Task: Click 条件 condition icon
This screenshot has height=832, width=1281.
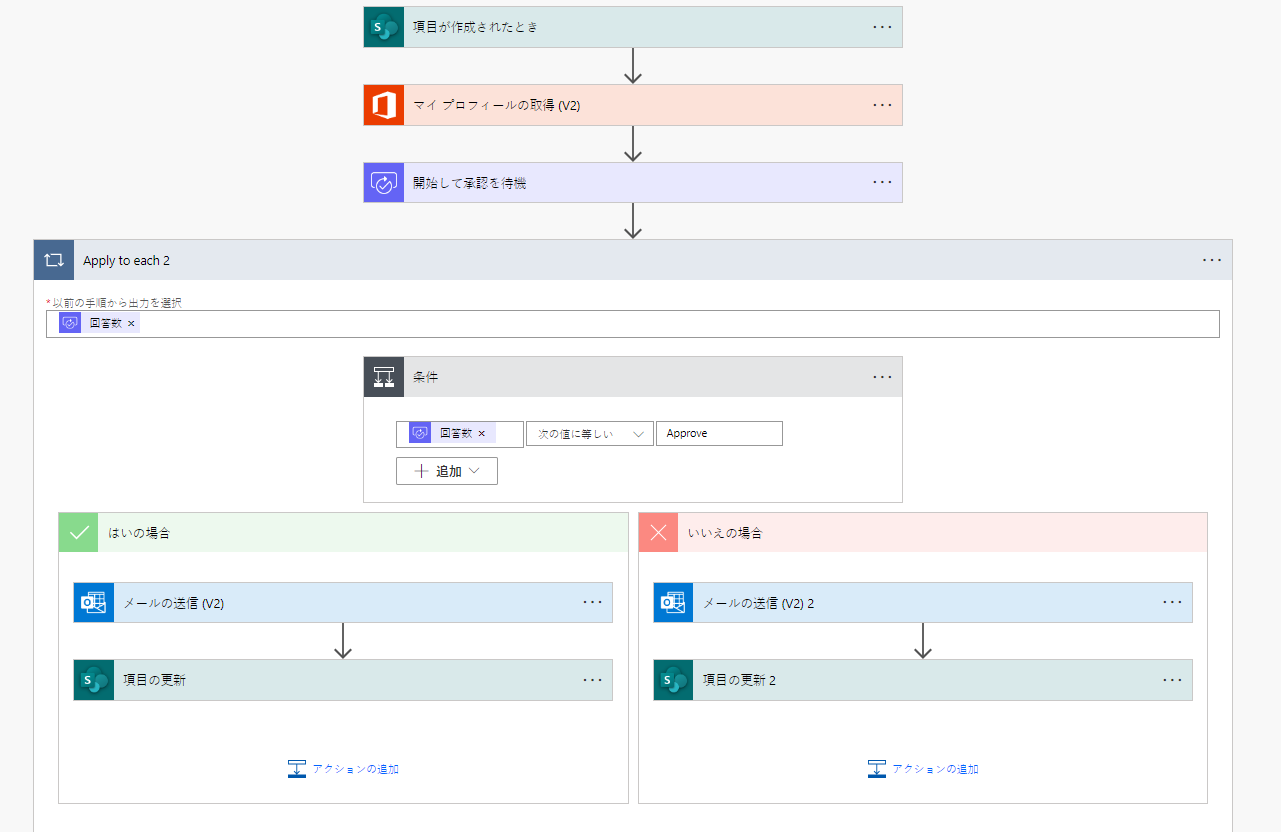Action: coord(383,377)
